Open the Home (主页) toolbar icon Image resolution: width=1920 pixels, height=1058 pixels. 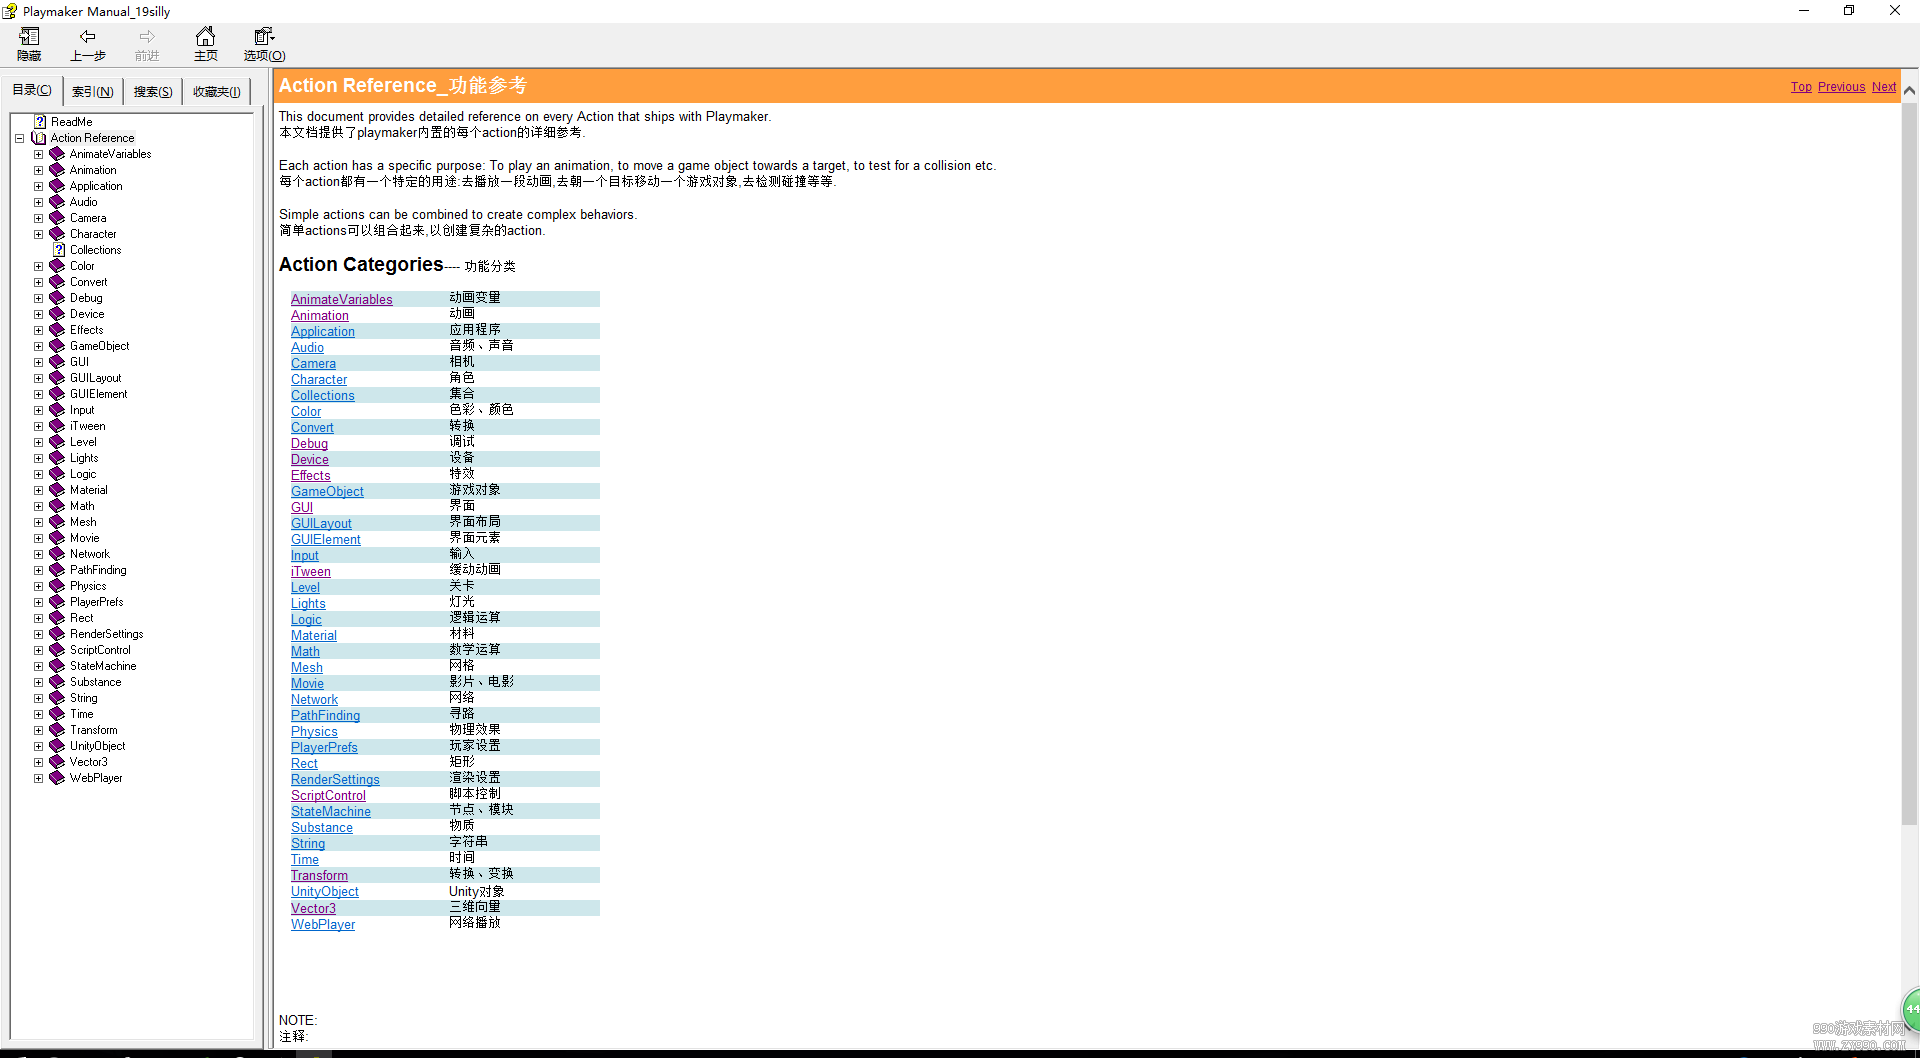[205, 37]
